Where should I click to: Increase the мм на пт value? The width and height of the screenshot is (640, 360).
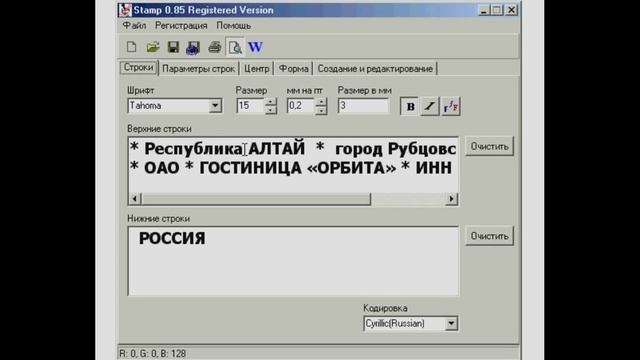coord(321,102)
